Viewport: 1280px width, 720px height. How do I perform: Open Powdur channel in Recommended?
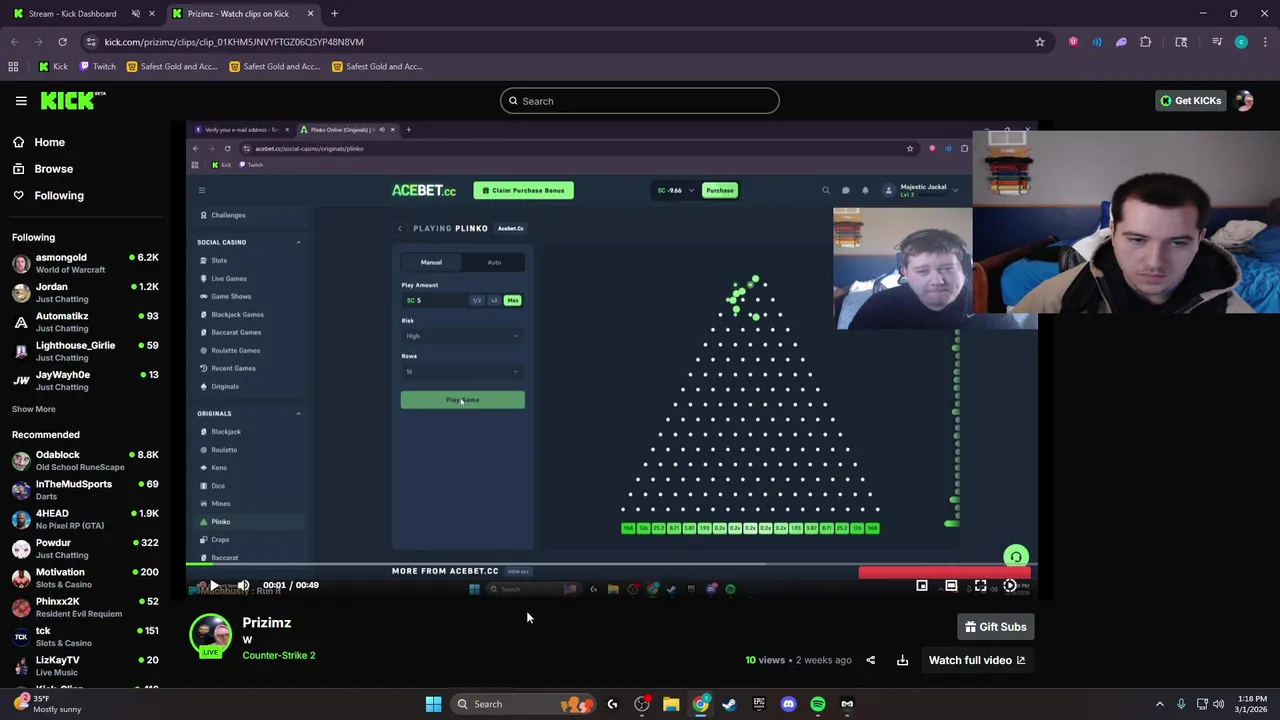tap(84, 549)
